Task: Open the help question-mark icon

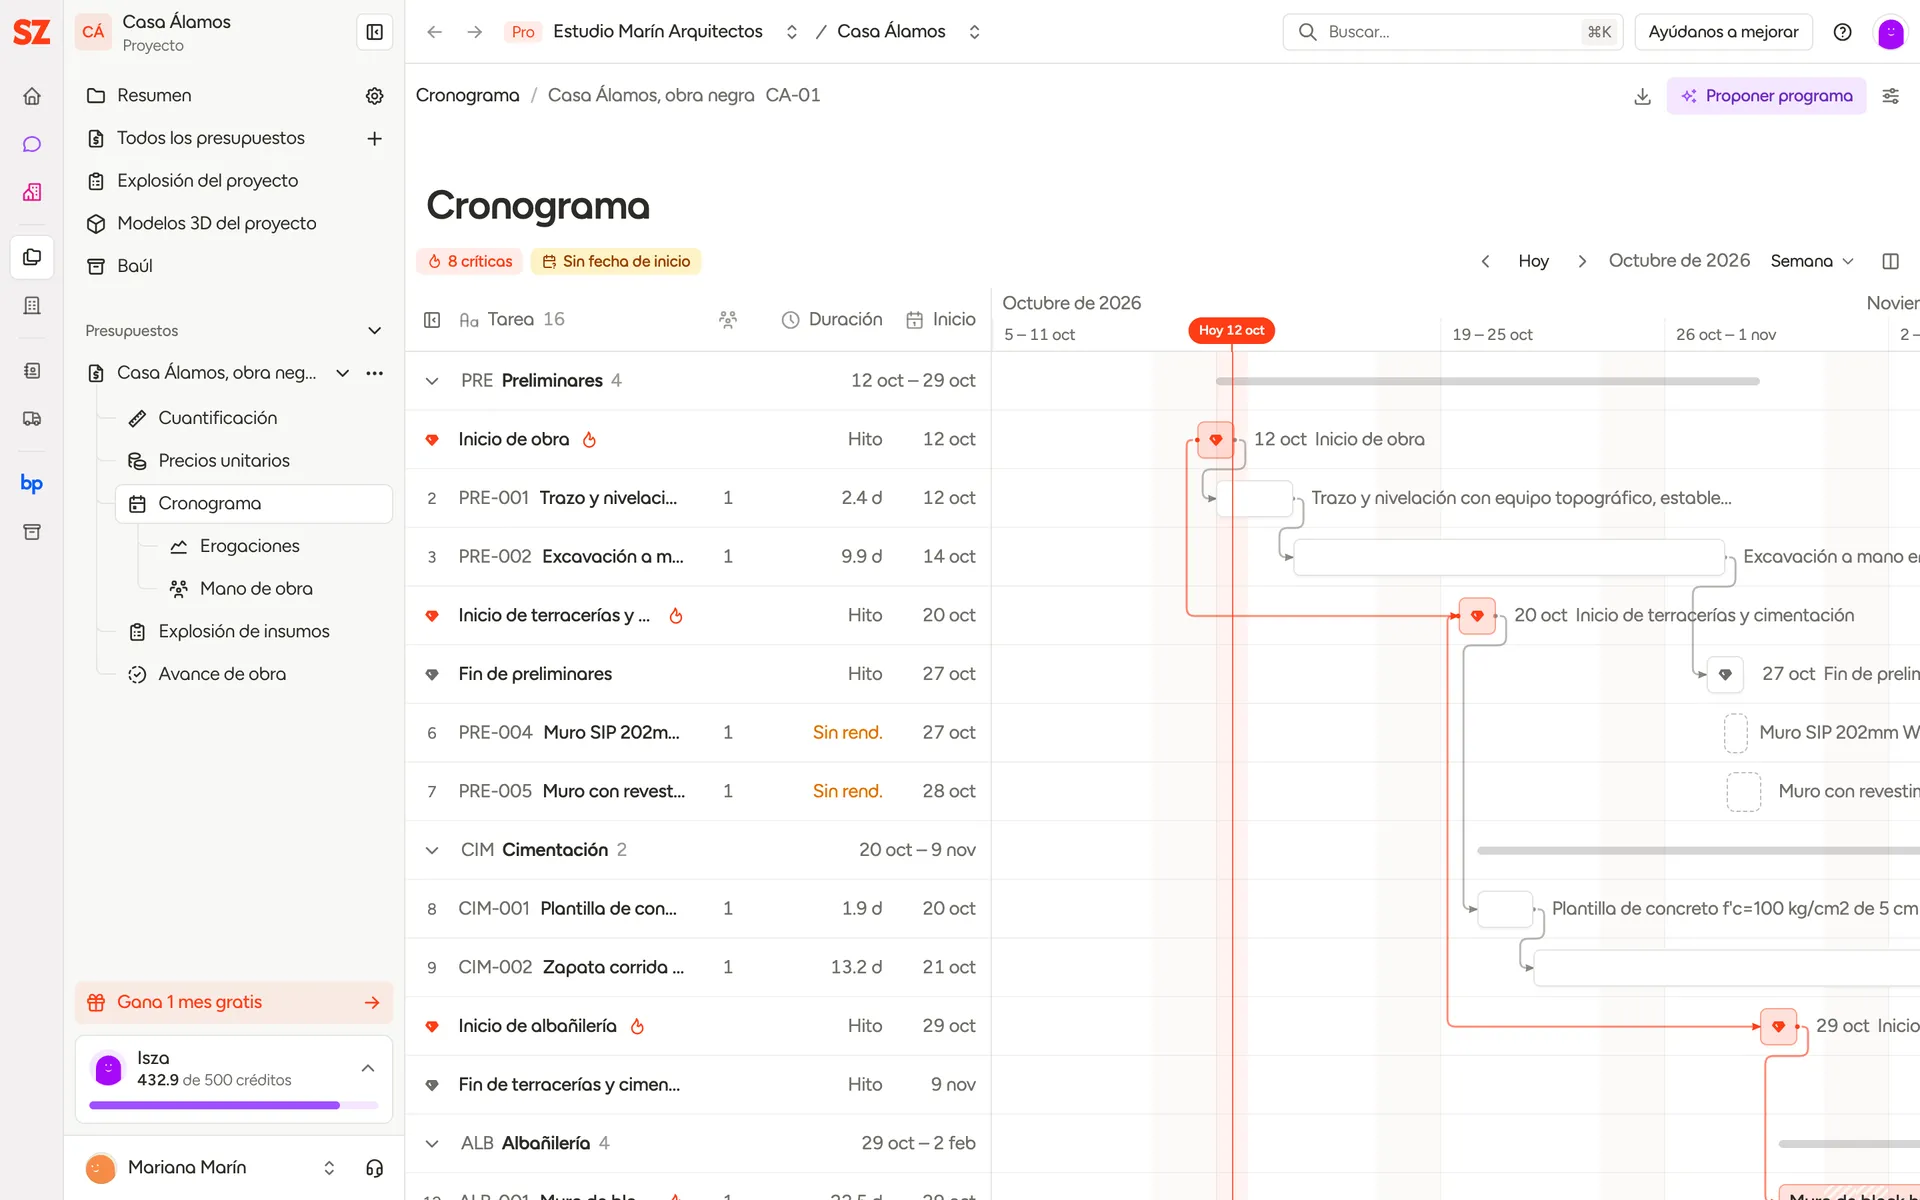Action: [x=1842, y=32]
